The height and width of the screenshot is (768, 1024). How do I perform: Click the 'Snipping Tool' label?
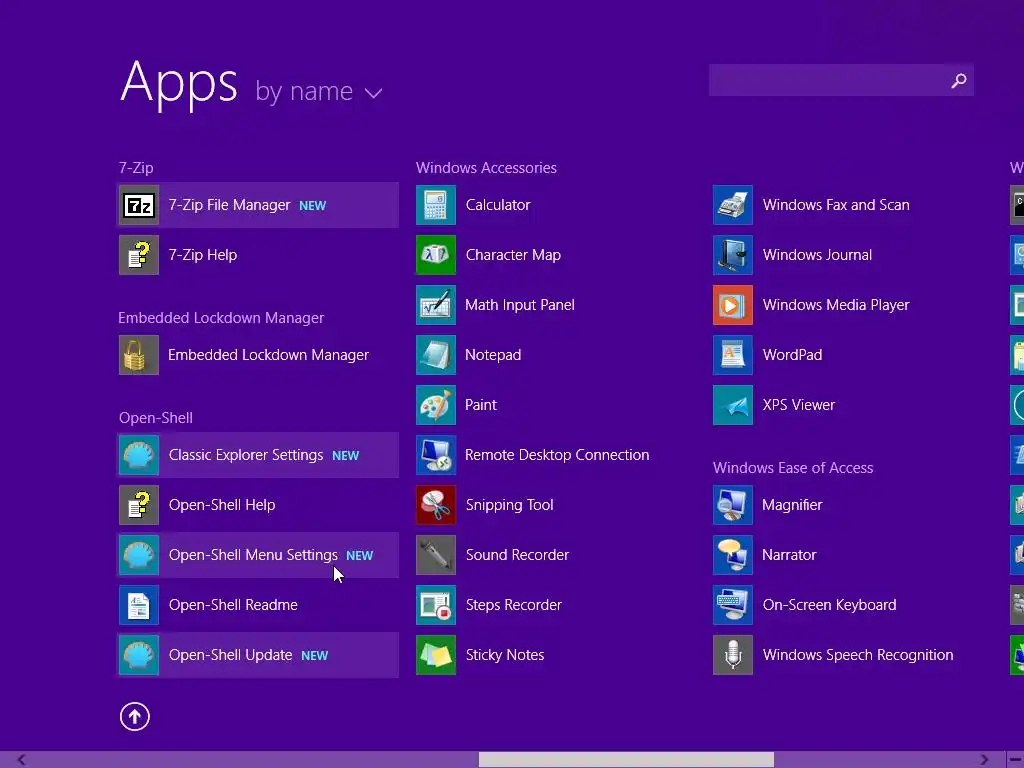coord(509,505)
